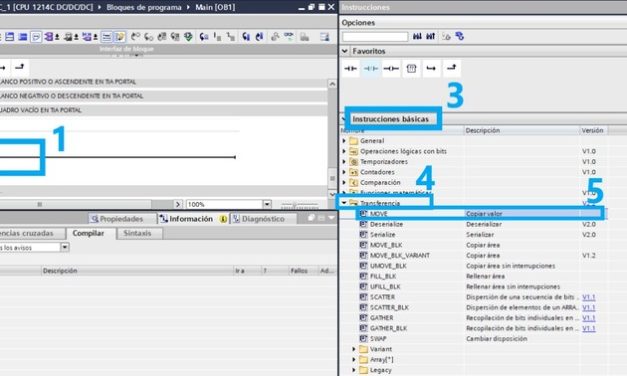
Task: Insert normally closed contact from Favoritos
Action: 371,68
